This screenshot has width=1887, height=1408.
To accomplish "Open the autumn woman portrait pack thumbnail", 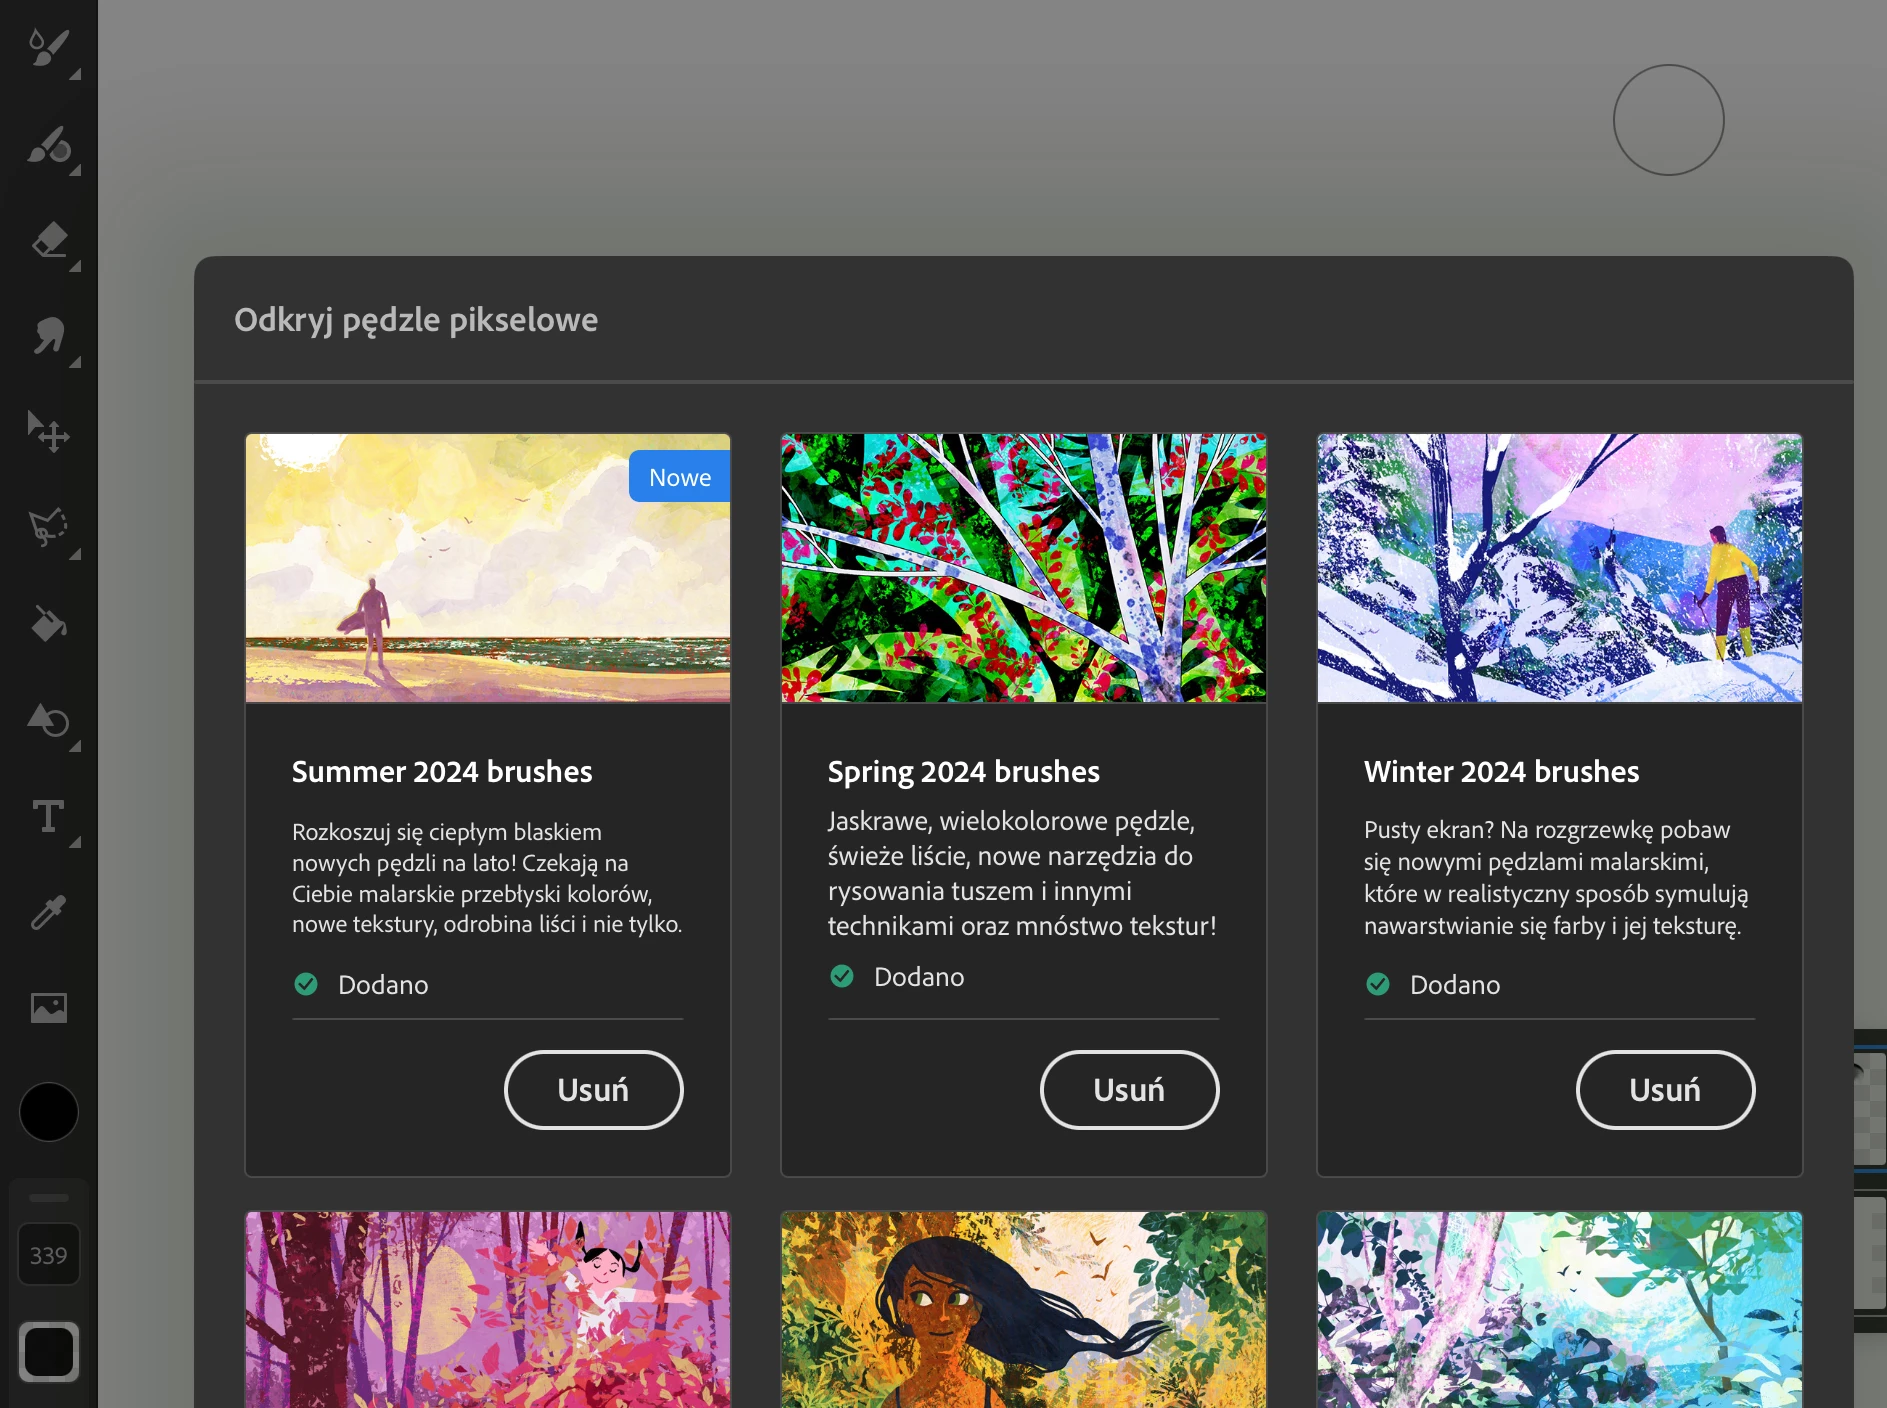I will click(x=1024, y=1310).
